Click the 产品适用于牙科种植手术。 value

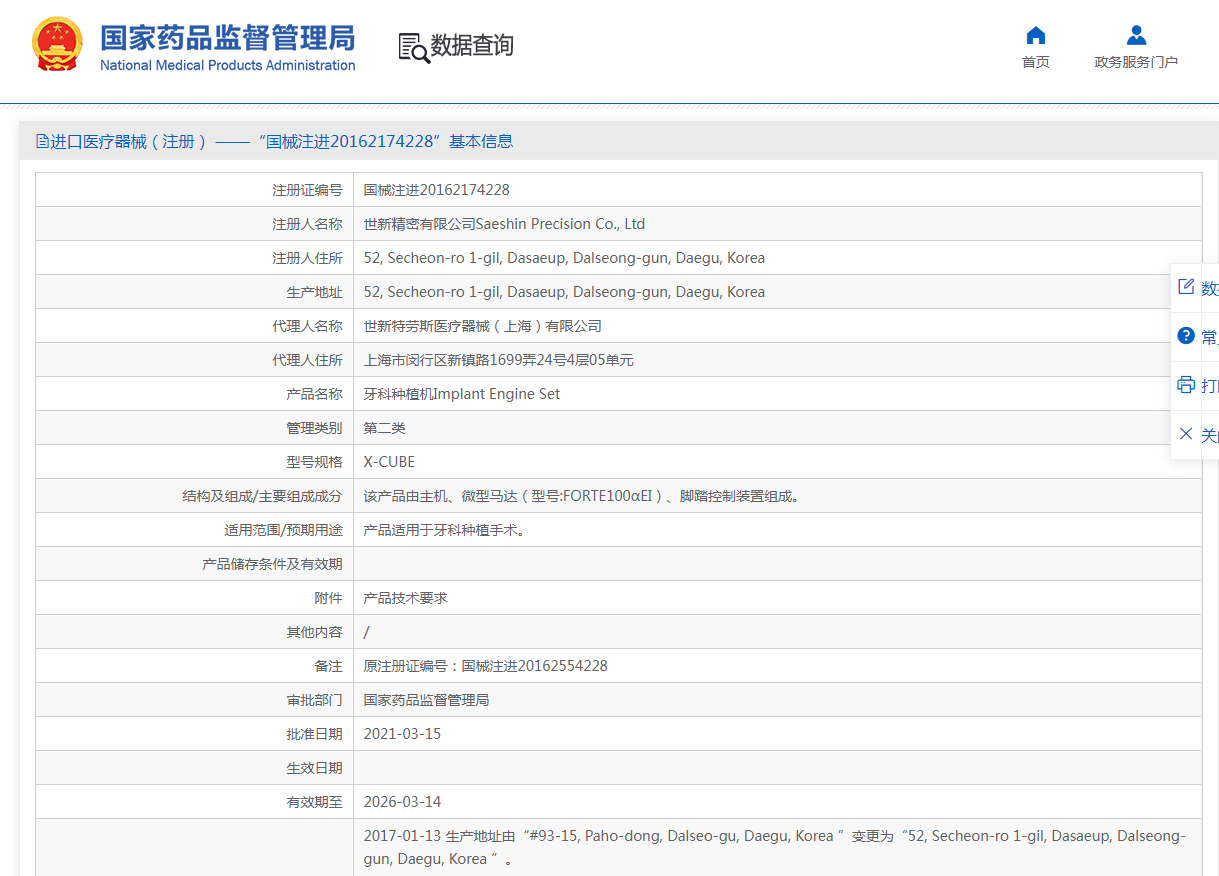point(445,530)
